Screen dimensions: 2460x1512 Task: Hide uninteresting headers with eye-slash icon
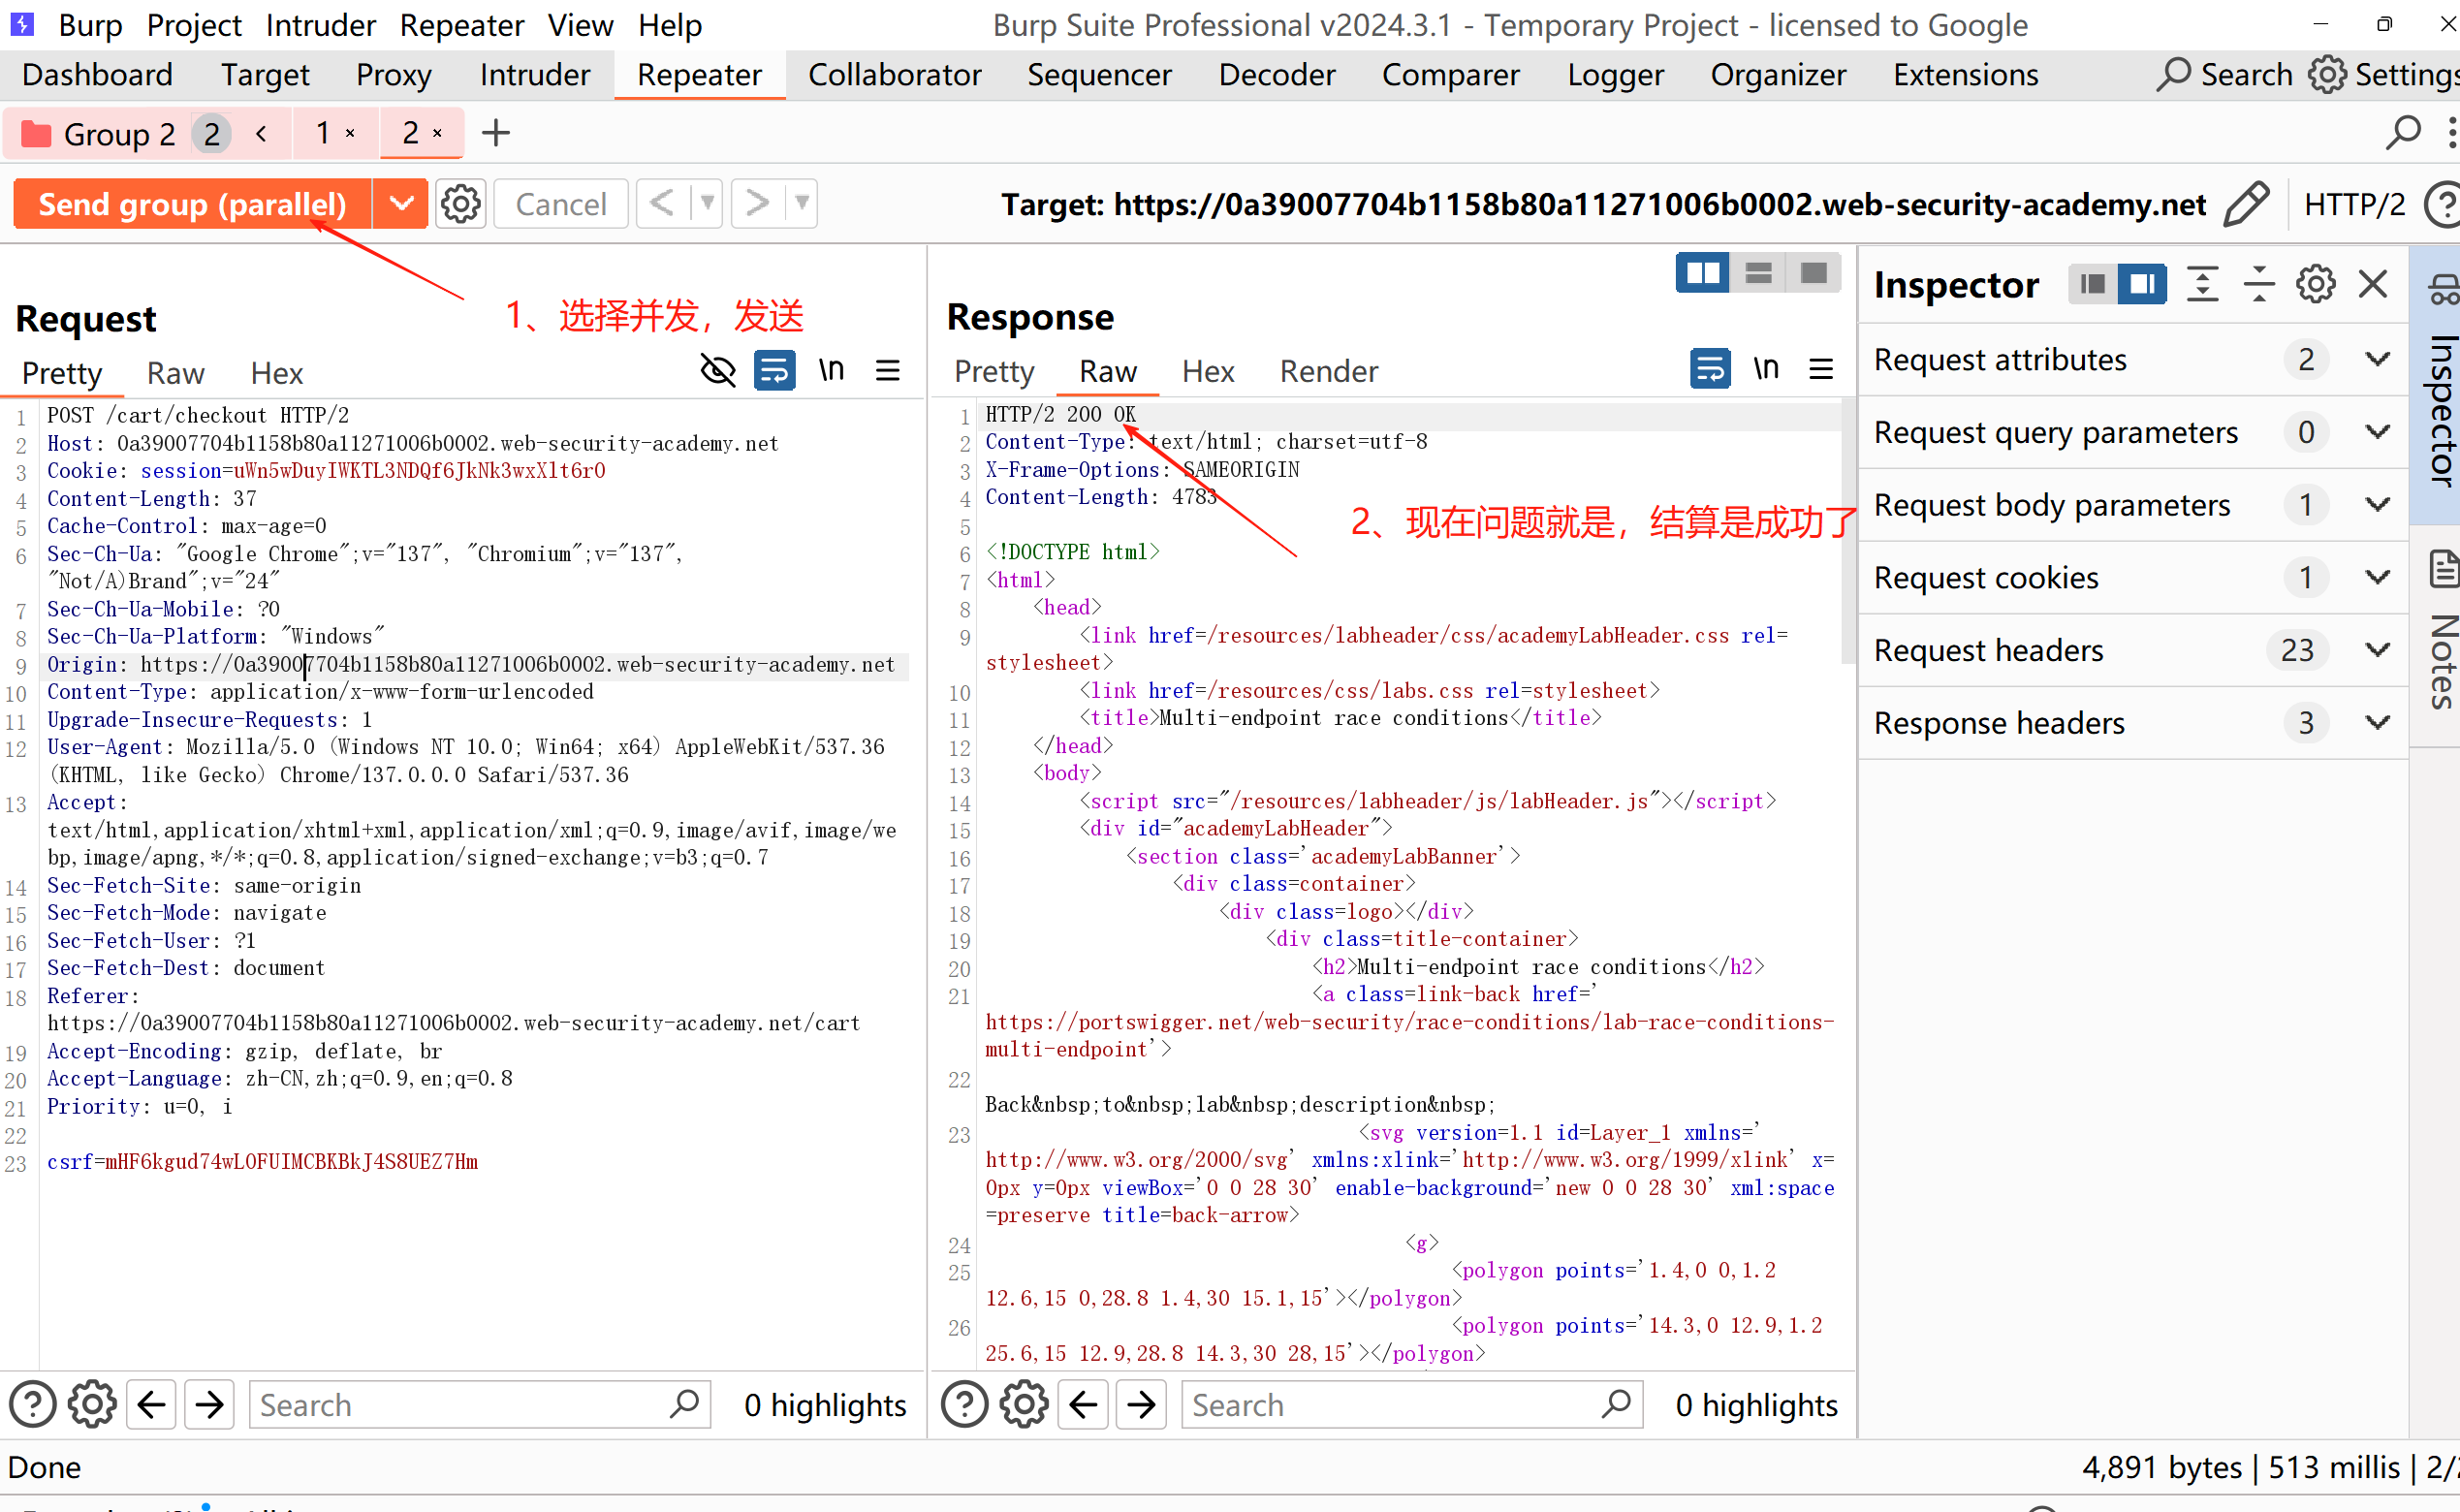point(717,371)
